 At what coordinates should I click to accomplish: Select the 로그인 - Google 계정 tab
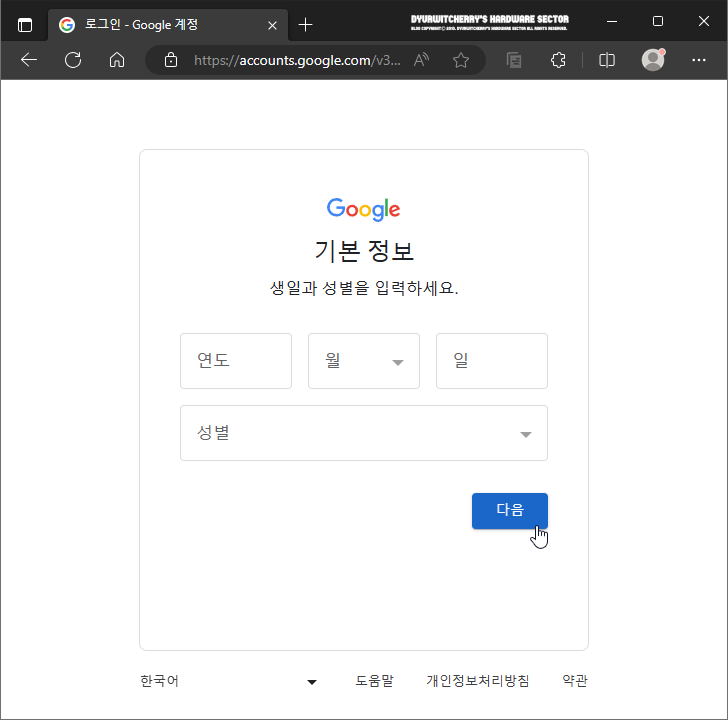tap(168, 25)
